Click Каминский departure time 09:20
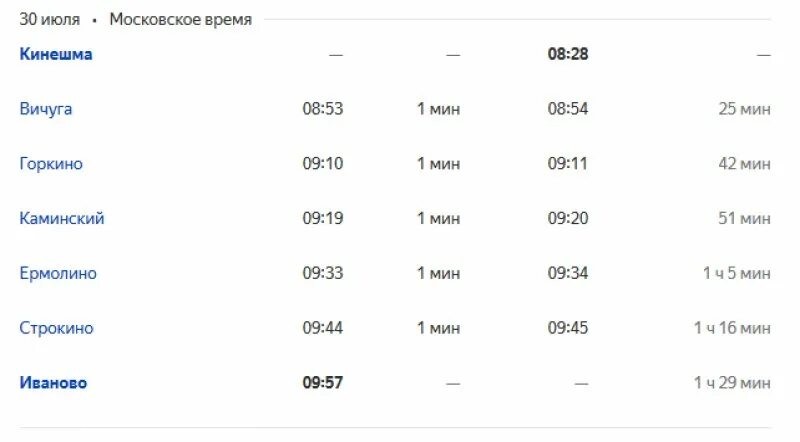This screenshot has width=800, height=442. pyautogui.click(x=568, y=218)
